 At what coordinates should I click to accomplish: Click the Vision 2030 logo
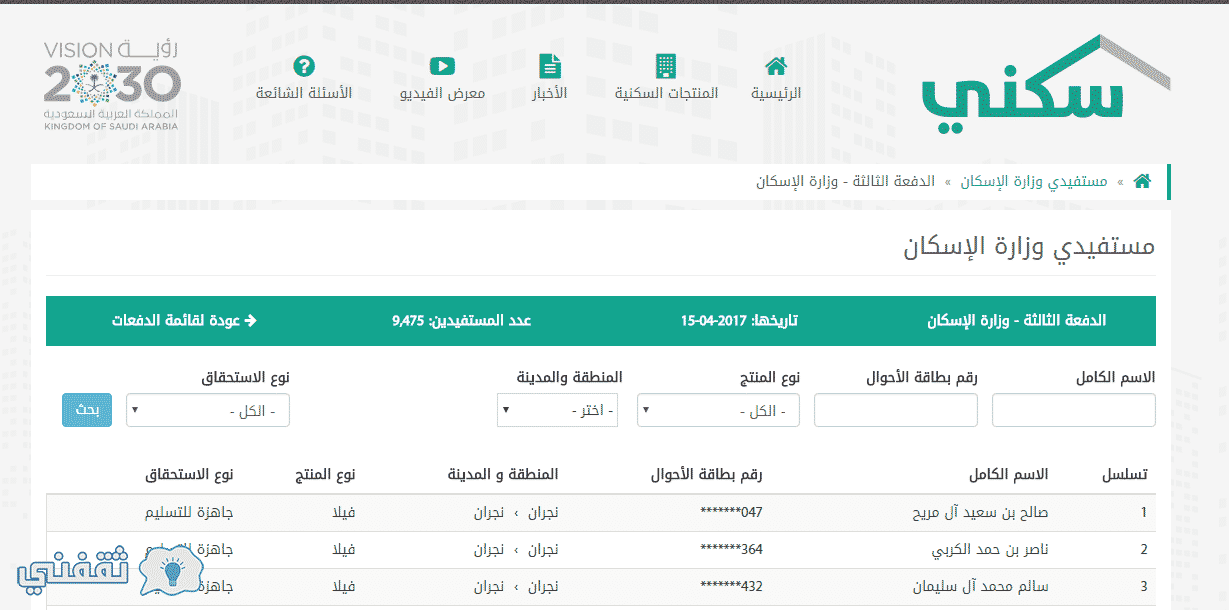(x=112, y=86)
